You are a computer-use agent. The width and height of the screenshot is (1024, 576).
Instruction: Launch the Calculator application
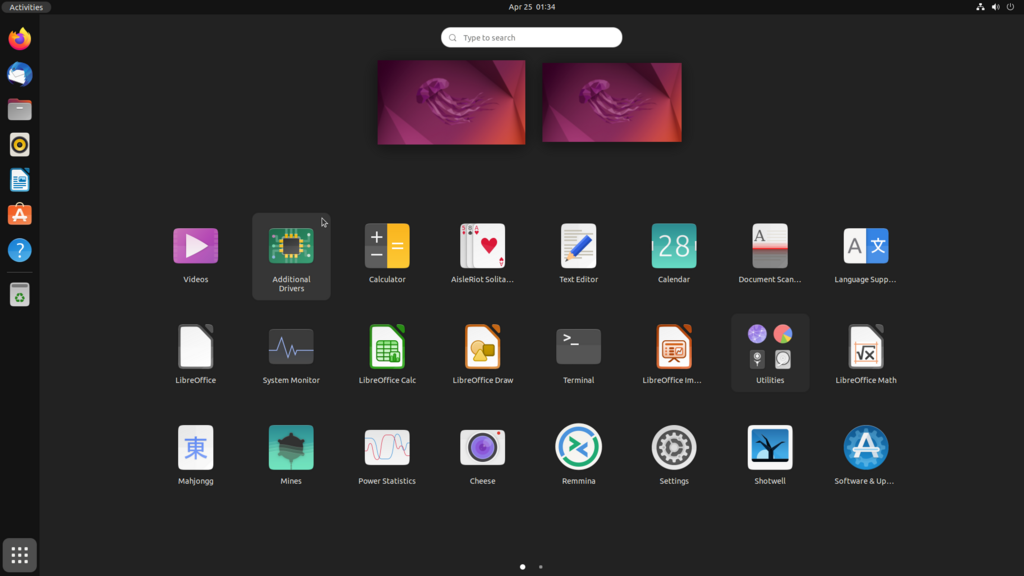coord(387,253)
